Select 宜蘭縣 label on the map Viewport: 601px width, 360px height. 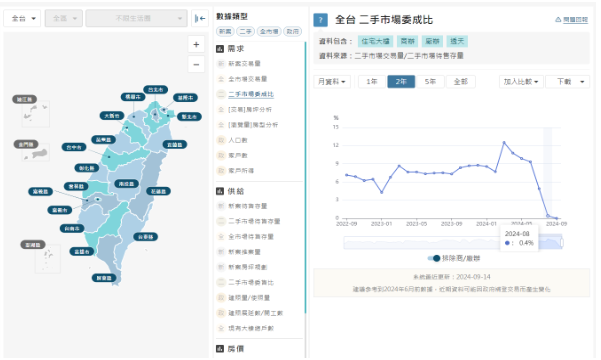point(175,145)
